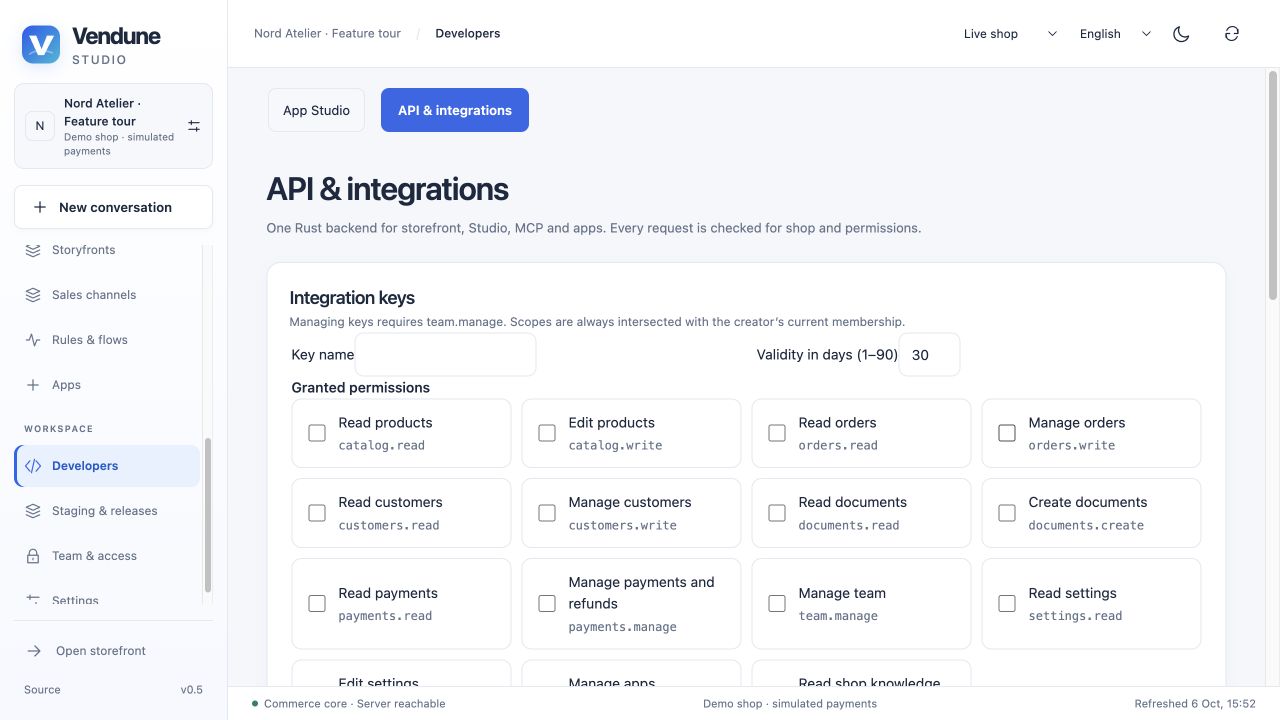Click the Team & access lock icon
1280x720 pixels.
[x=33, y=556]
